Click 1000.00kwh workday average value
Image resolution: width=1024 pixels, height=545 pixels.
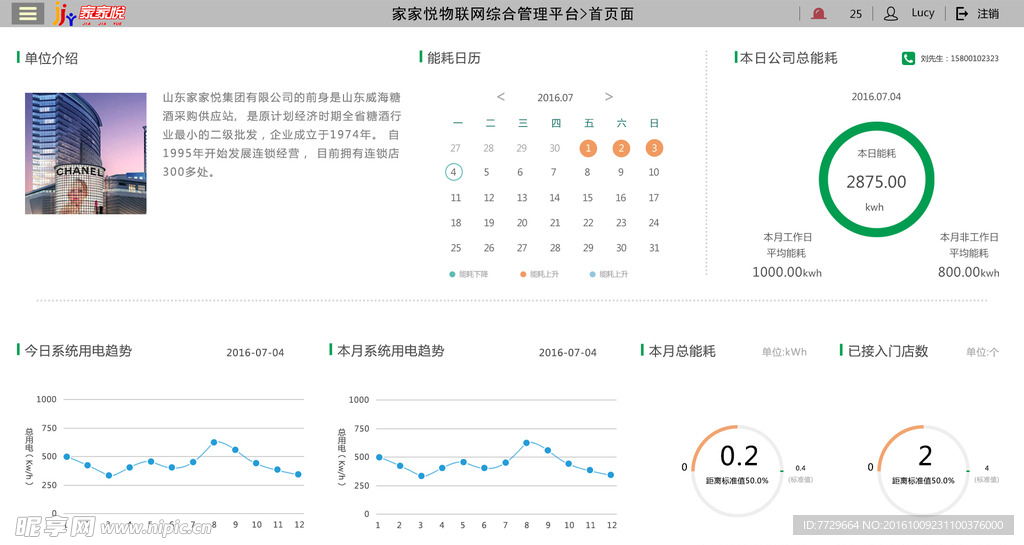787,272
